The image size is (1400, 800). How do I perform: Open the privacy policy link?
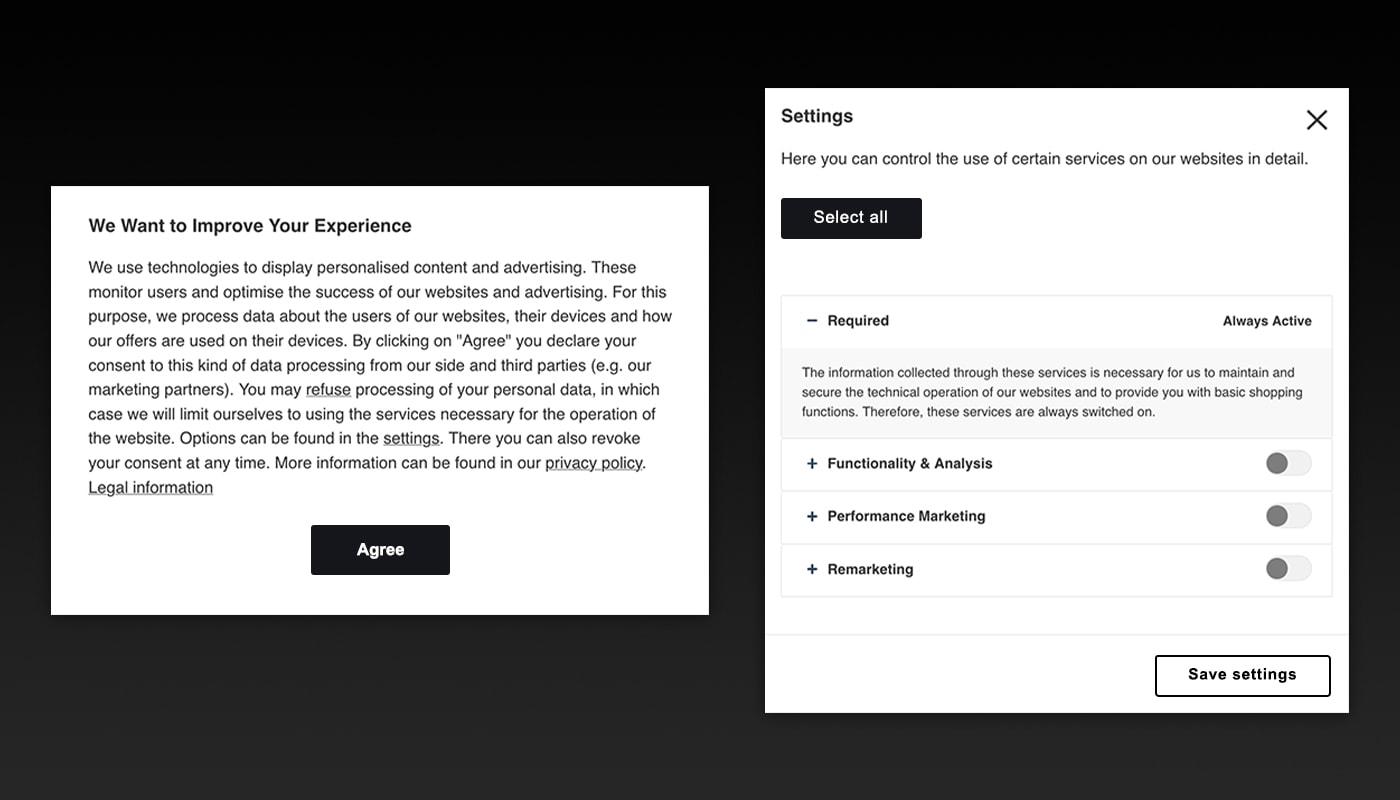(x=593, y=463)
